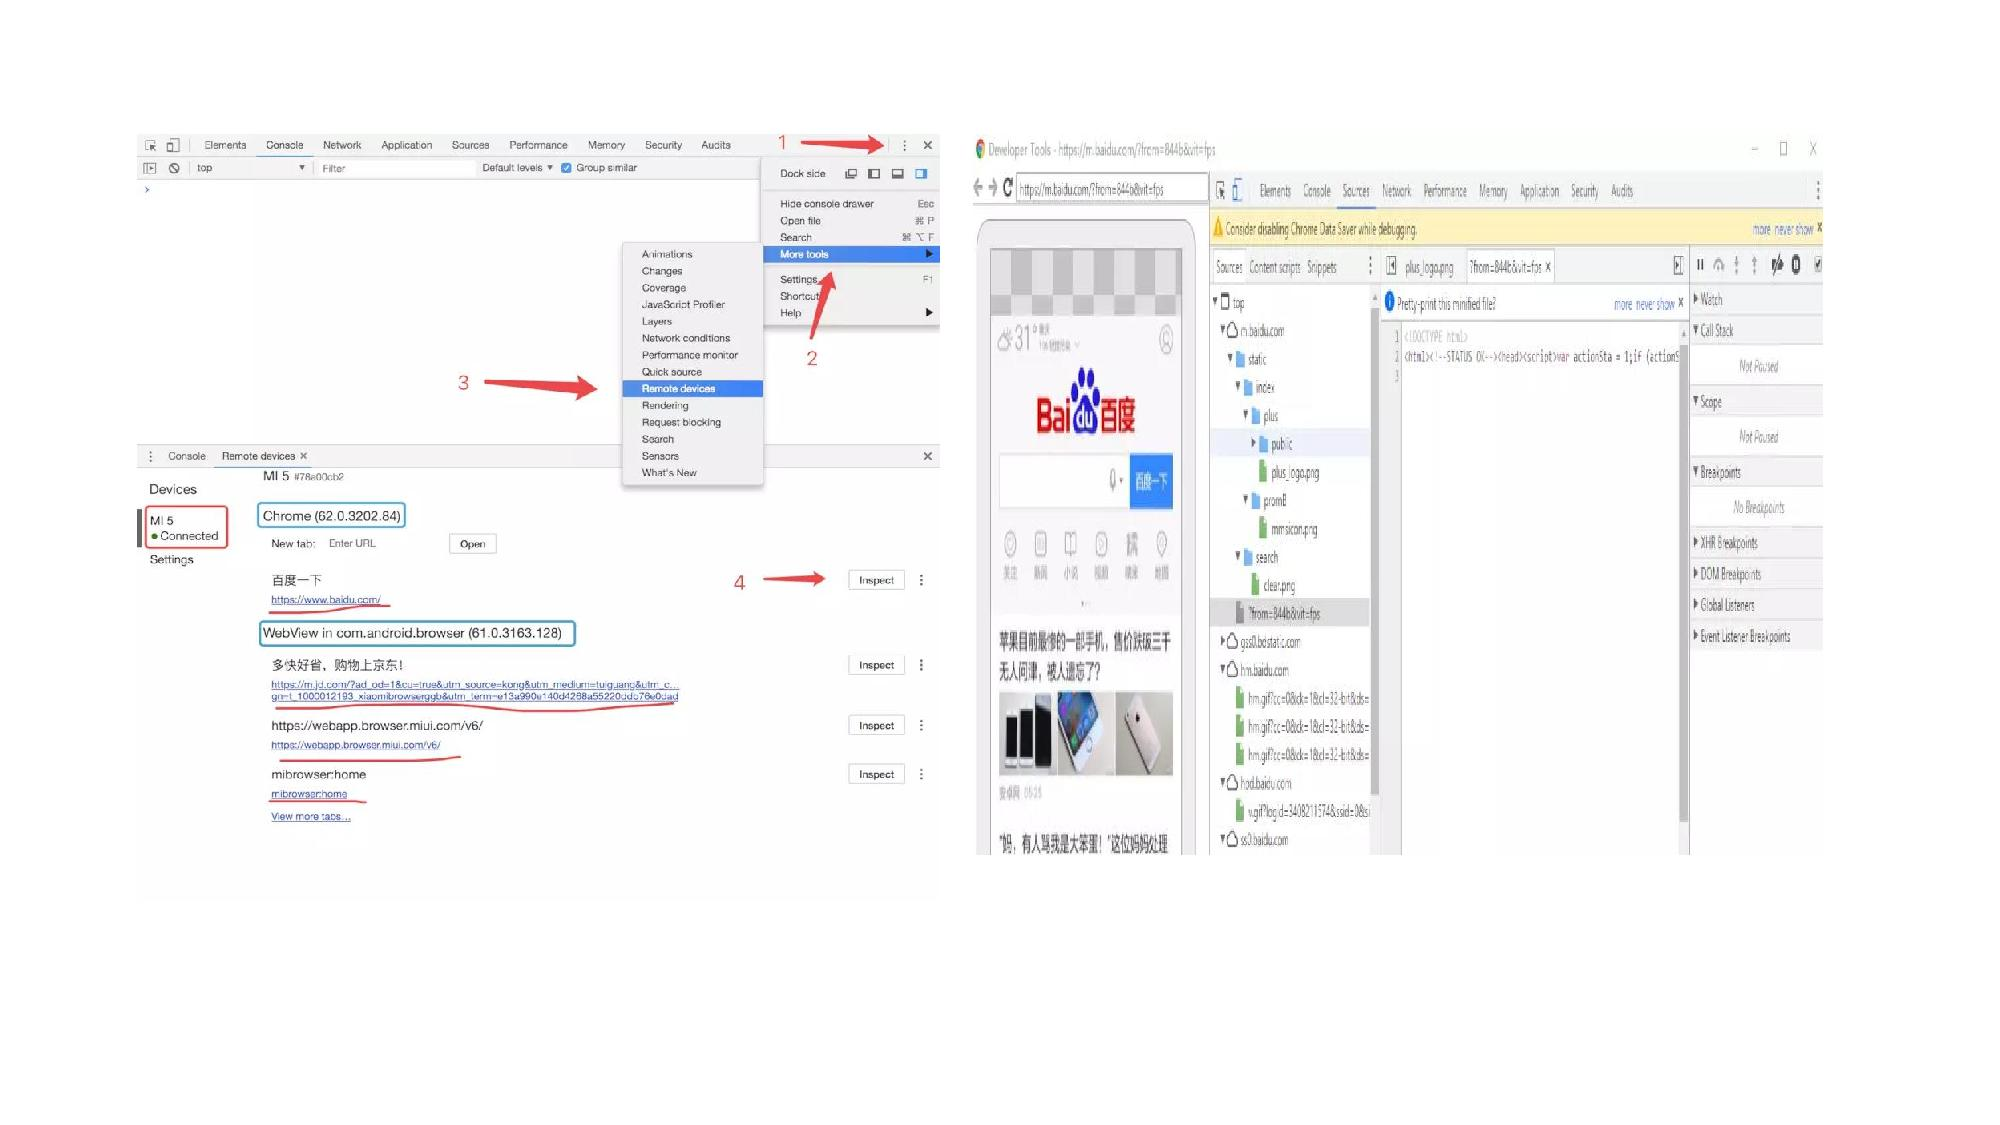Click the View more tabs link
2000x1125 pixels.
(x=310, y=817)
